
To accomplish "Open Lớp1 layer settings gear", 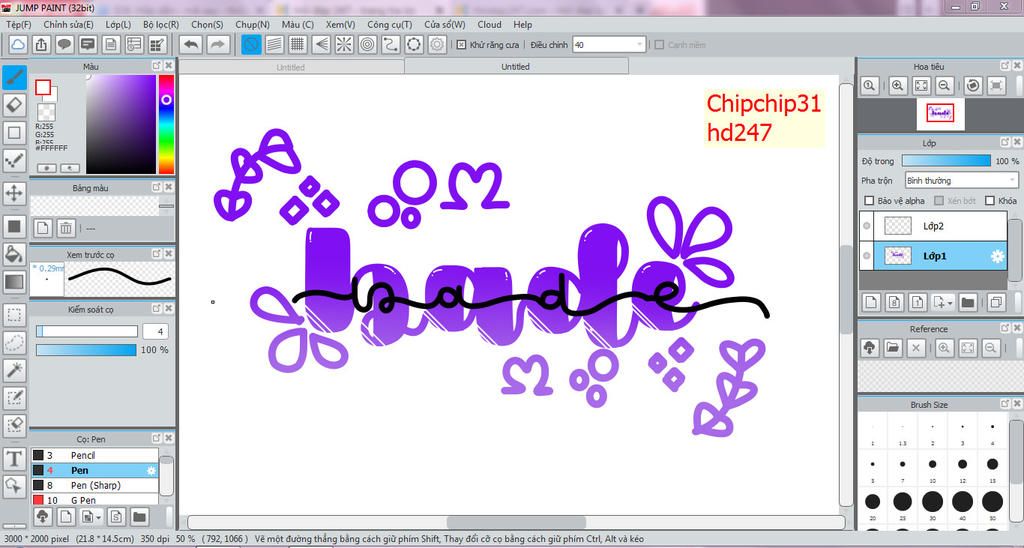I will 997,257.
